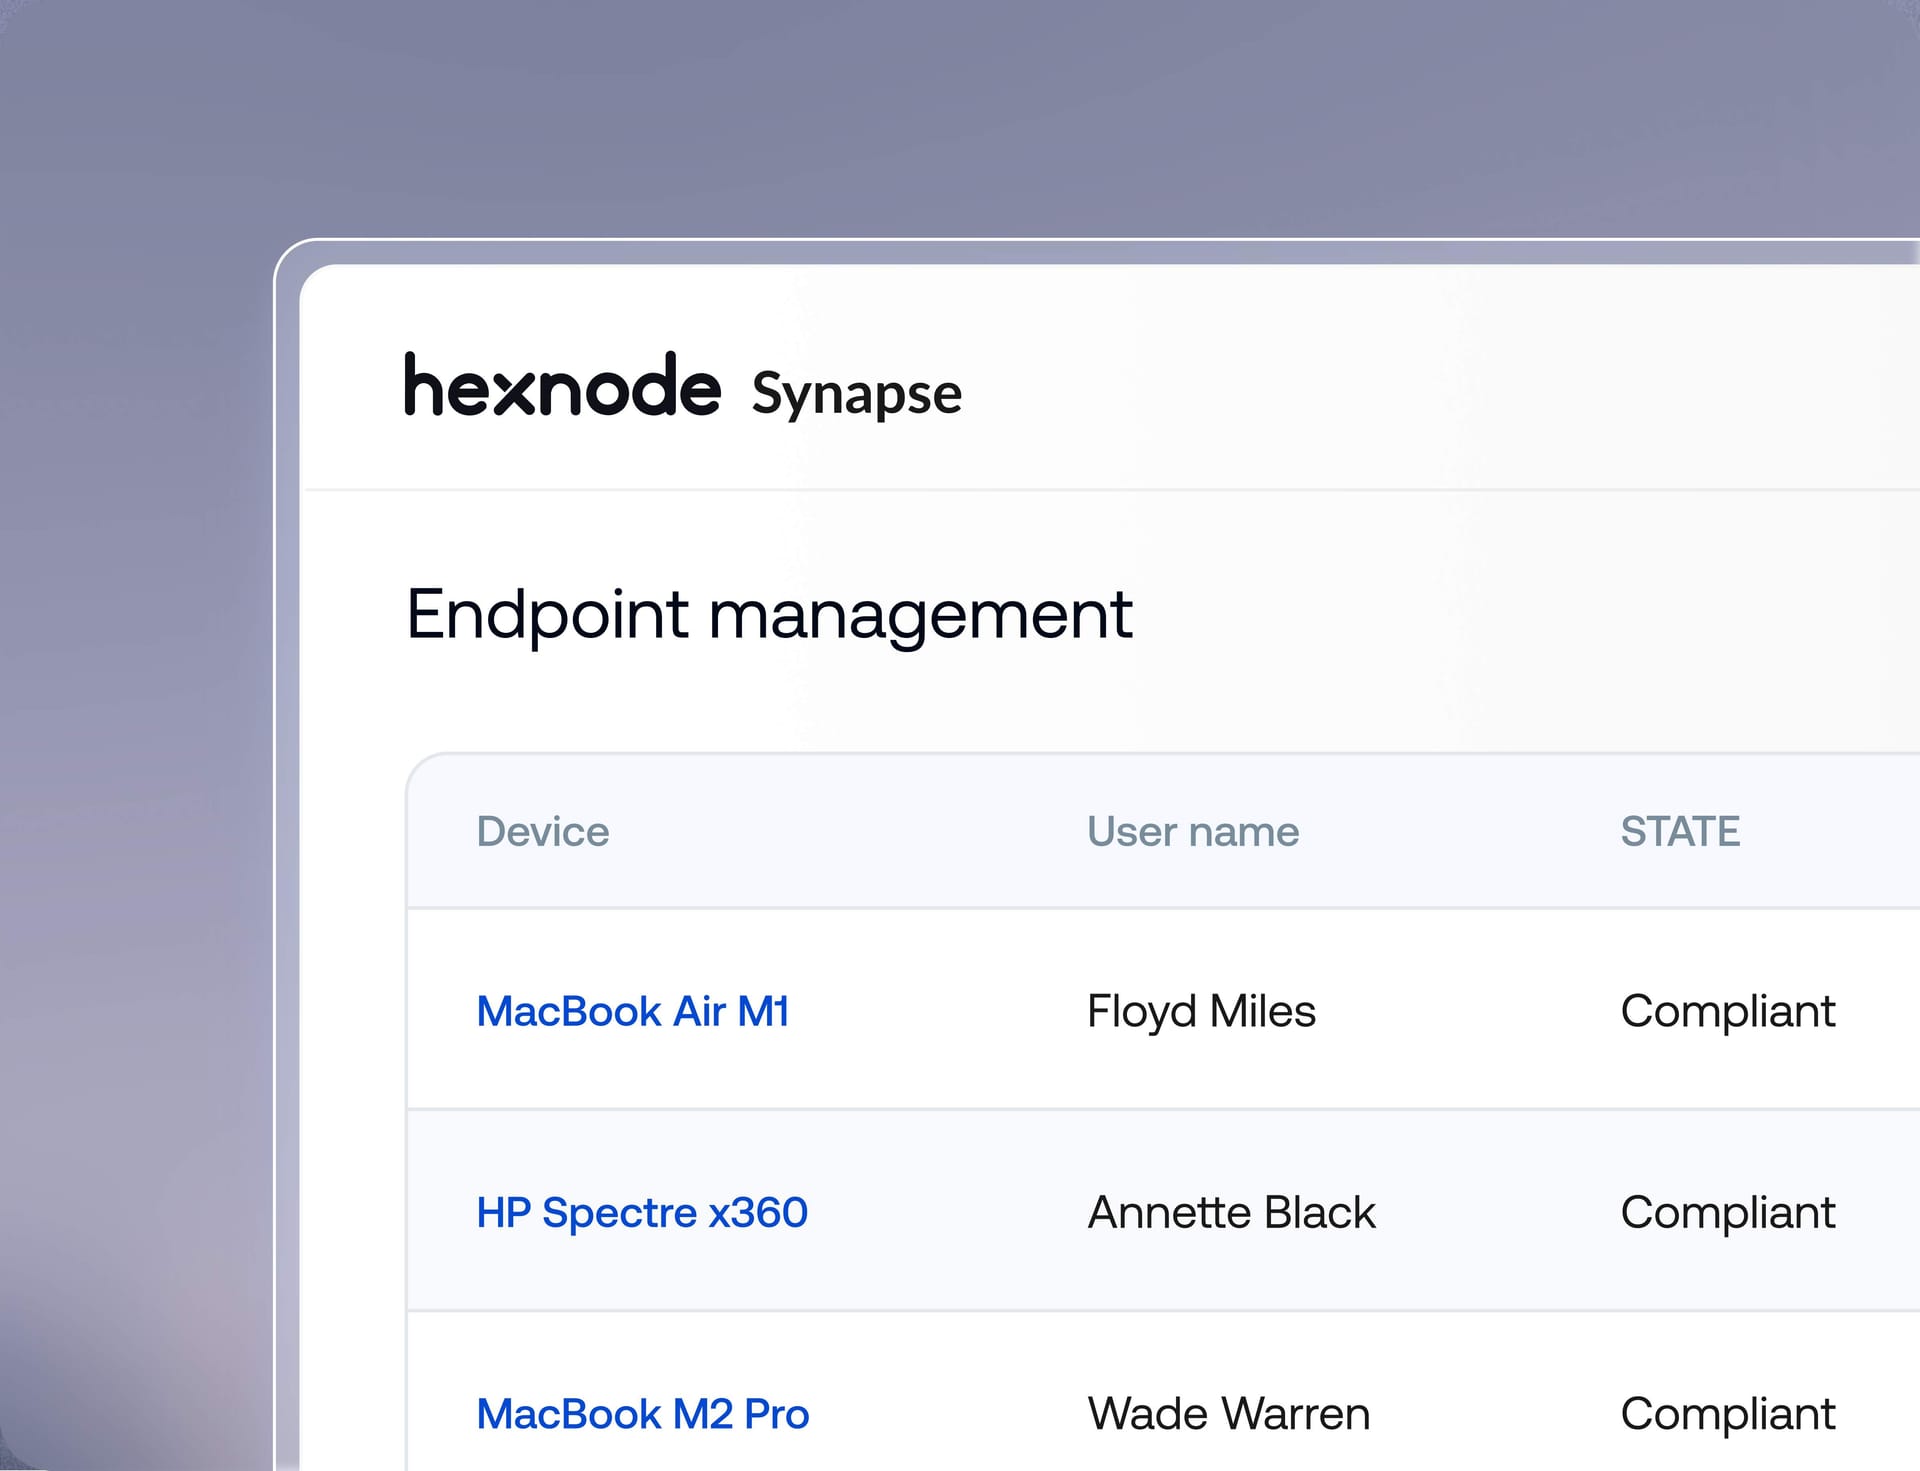Open the MacBook M2 Pro device link
Screen dimensions: 1920x1471
pyautogui.click(x=643, y=1413)
